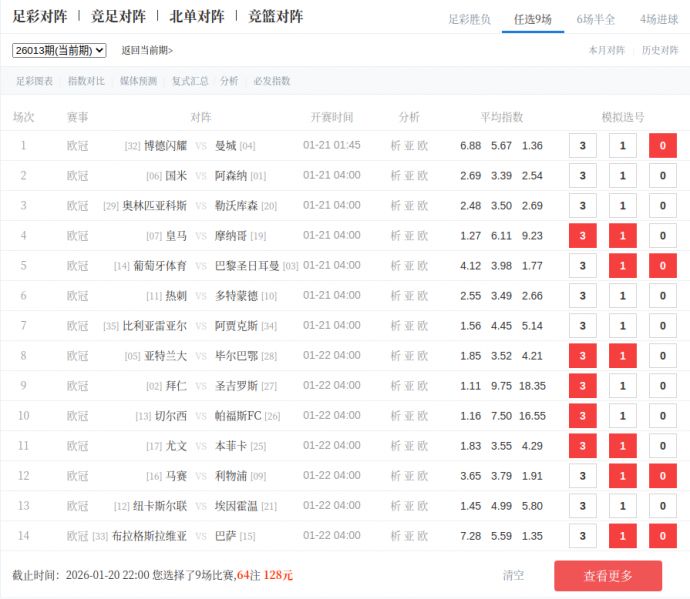Deselect pick 0 for match 1 曼城
690x599 pixels.
click(x=662, y=146)
